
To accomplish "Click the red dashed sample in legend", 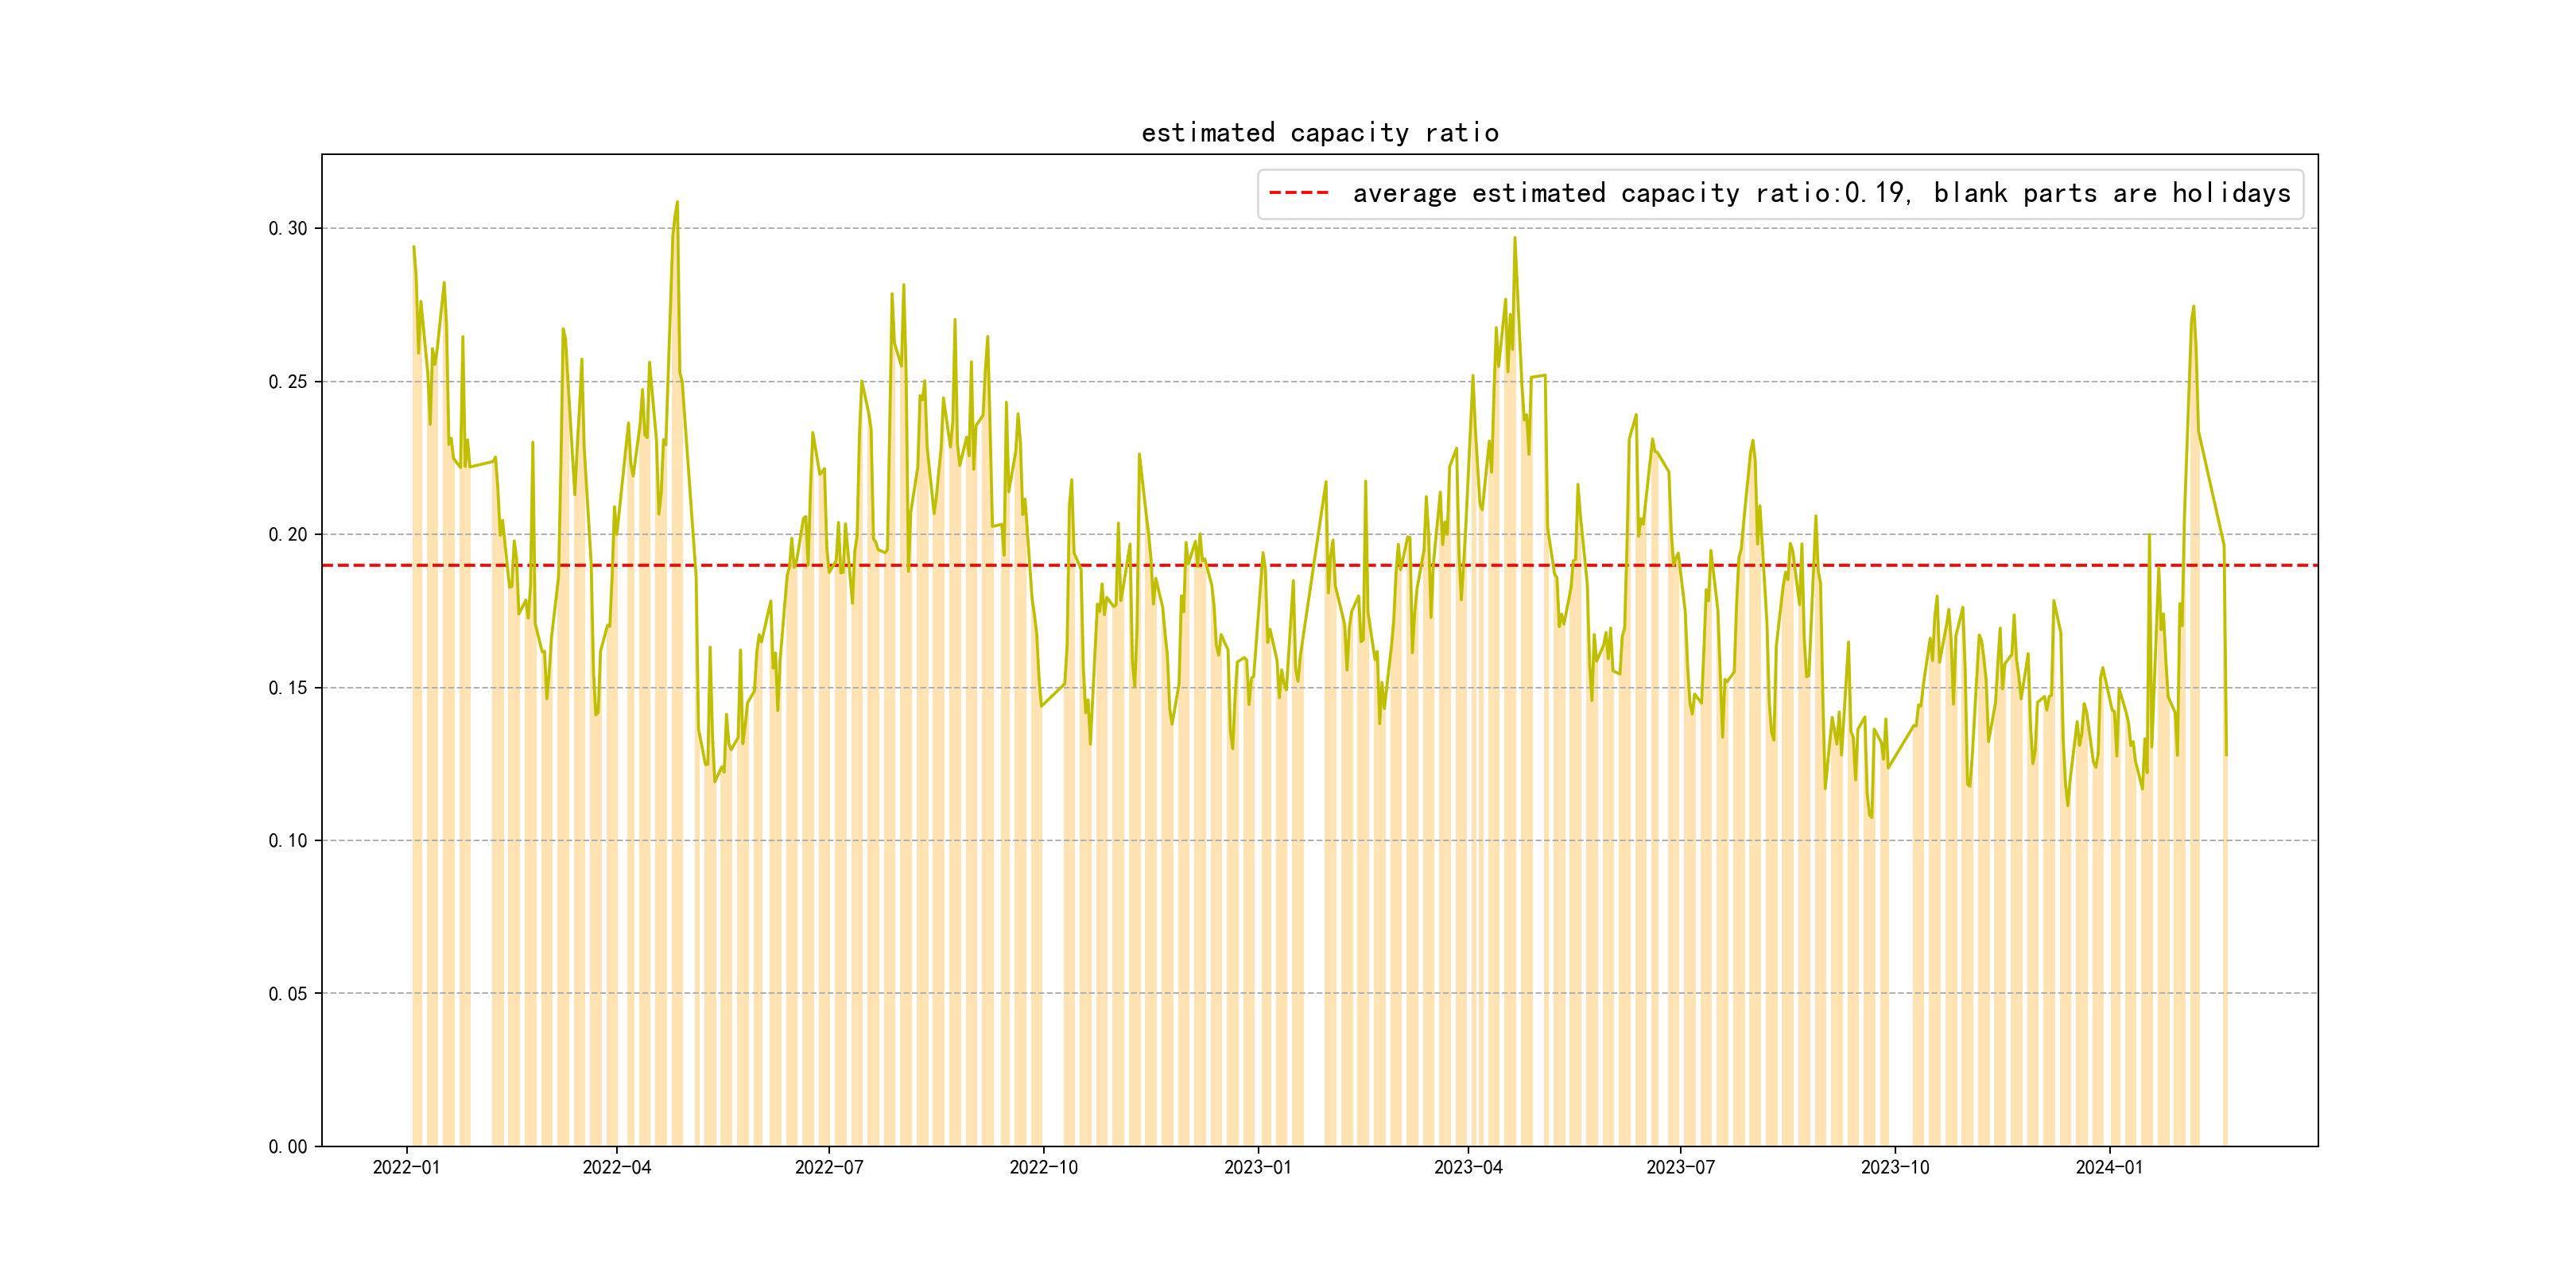I will point(1298,193).
